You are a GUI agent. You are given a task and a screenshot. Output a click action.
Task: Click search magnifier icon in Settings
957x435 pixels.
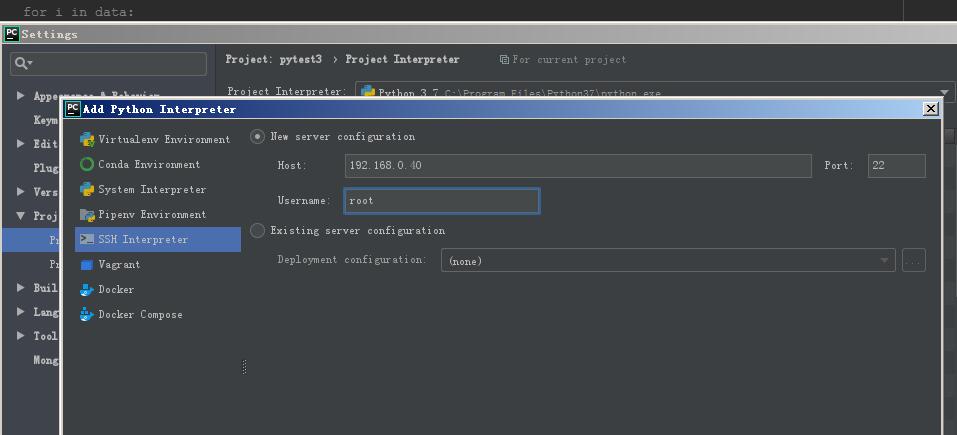point(23,63)
